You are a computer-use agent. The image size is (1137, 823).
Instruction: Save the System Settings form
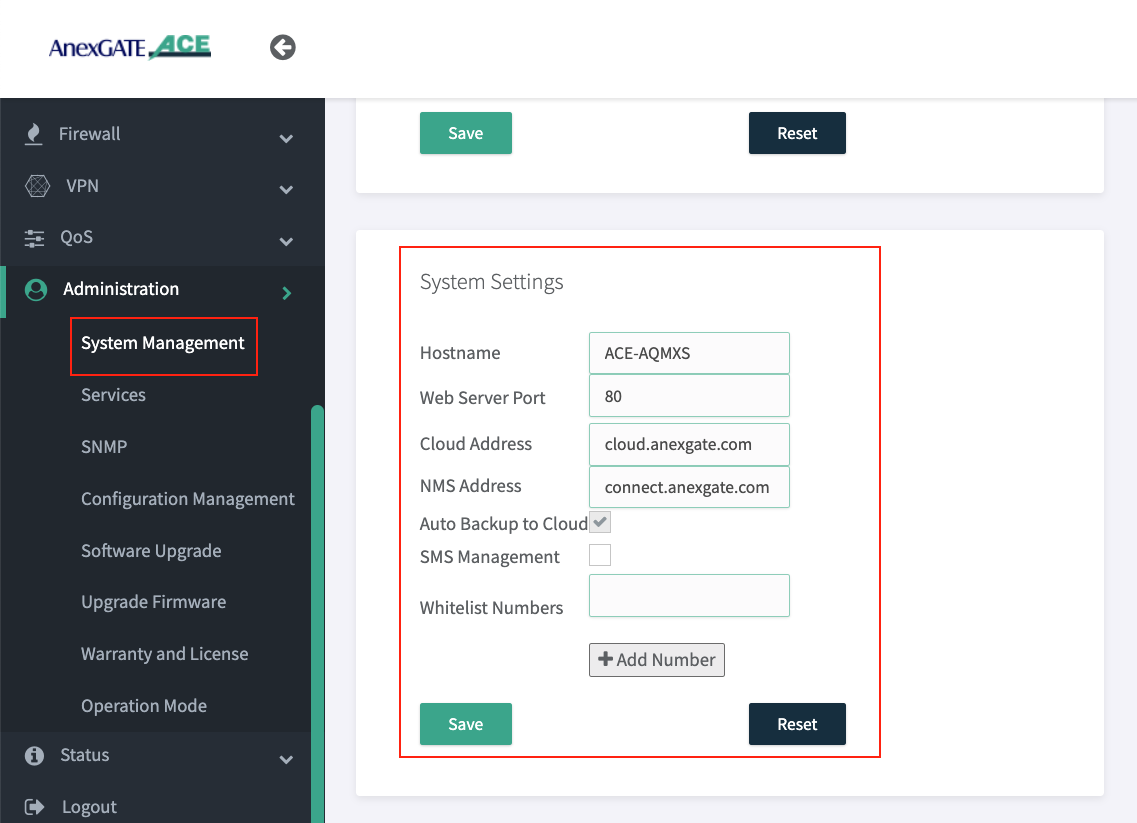pos(465,724)
